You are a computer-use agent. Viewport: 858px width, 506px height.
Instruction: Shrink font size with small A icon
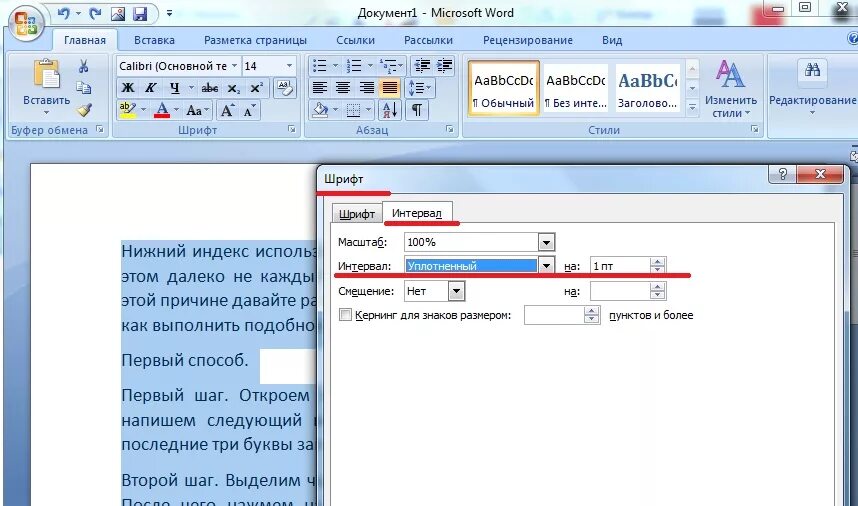[250, 110]
